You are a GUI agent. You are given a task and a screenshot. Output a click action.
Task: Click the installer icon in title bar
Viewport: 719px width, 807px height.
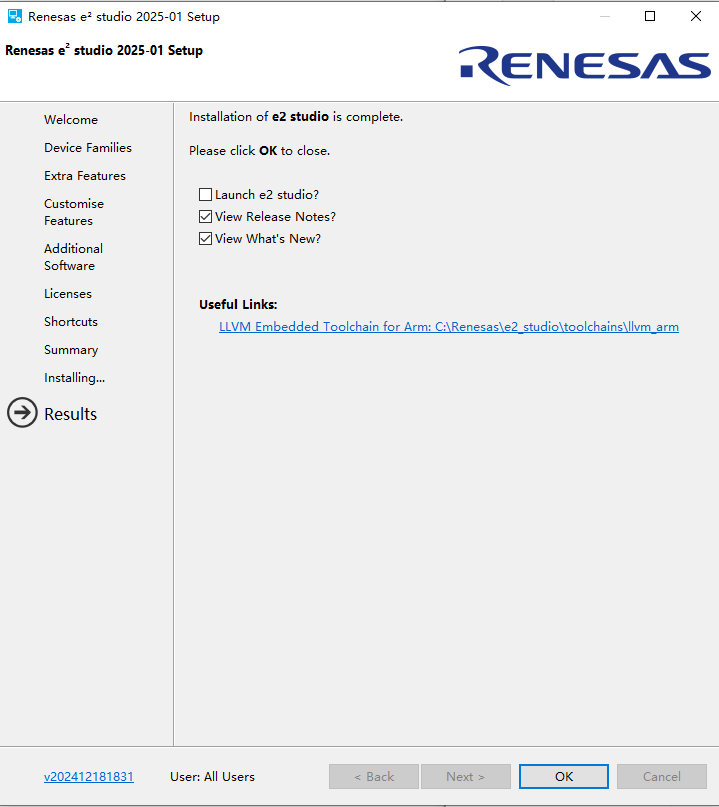pyautogui.click(x=15, y=16)
